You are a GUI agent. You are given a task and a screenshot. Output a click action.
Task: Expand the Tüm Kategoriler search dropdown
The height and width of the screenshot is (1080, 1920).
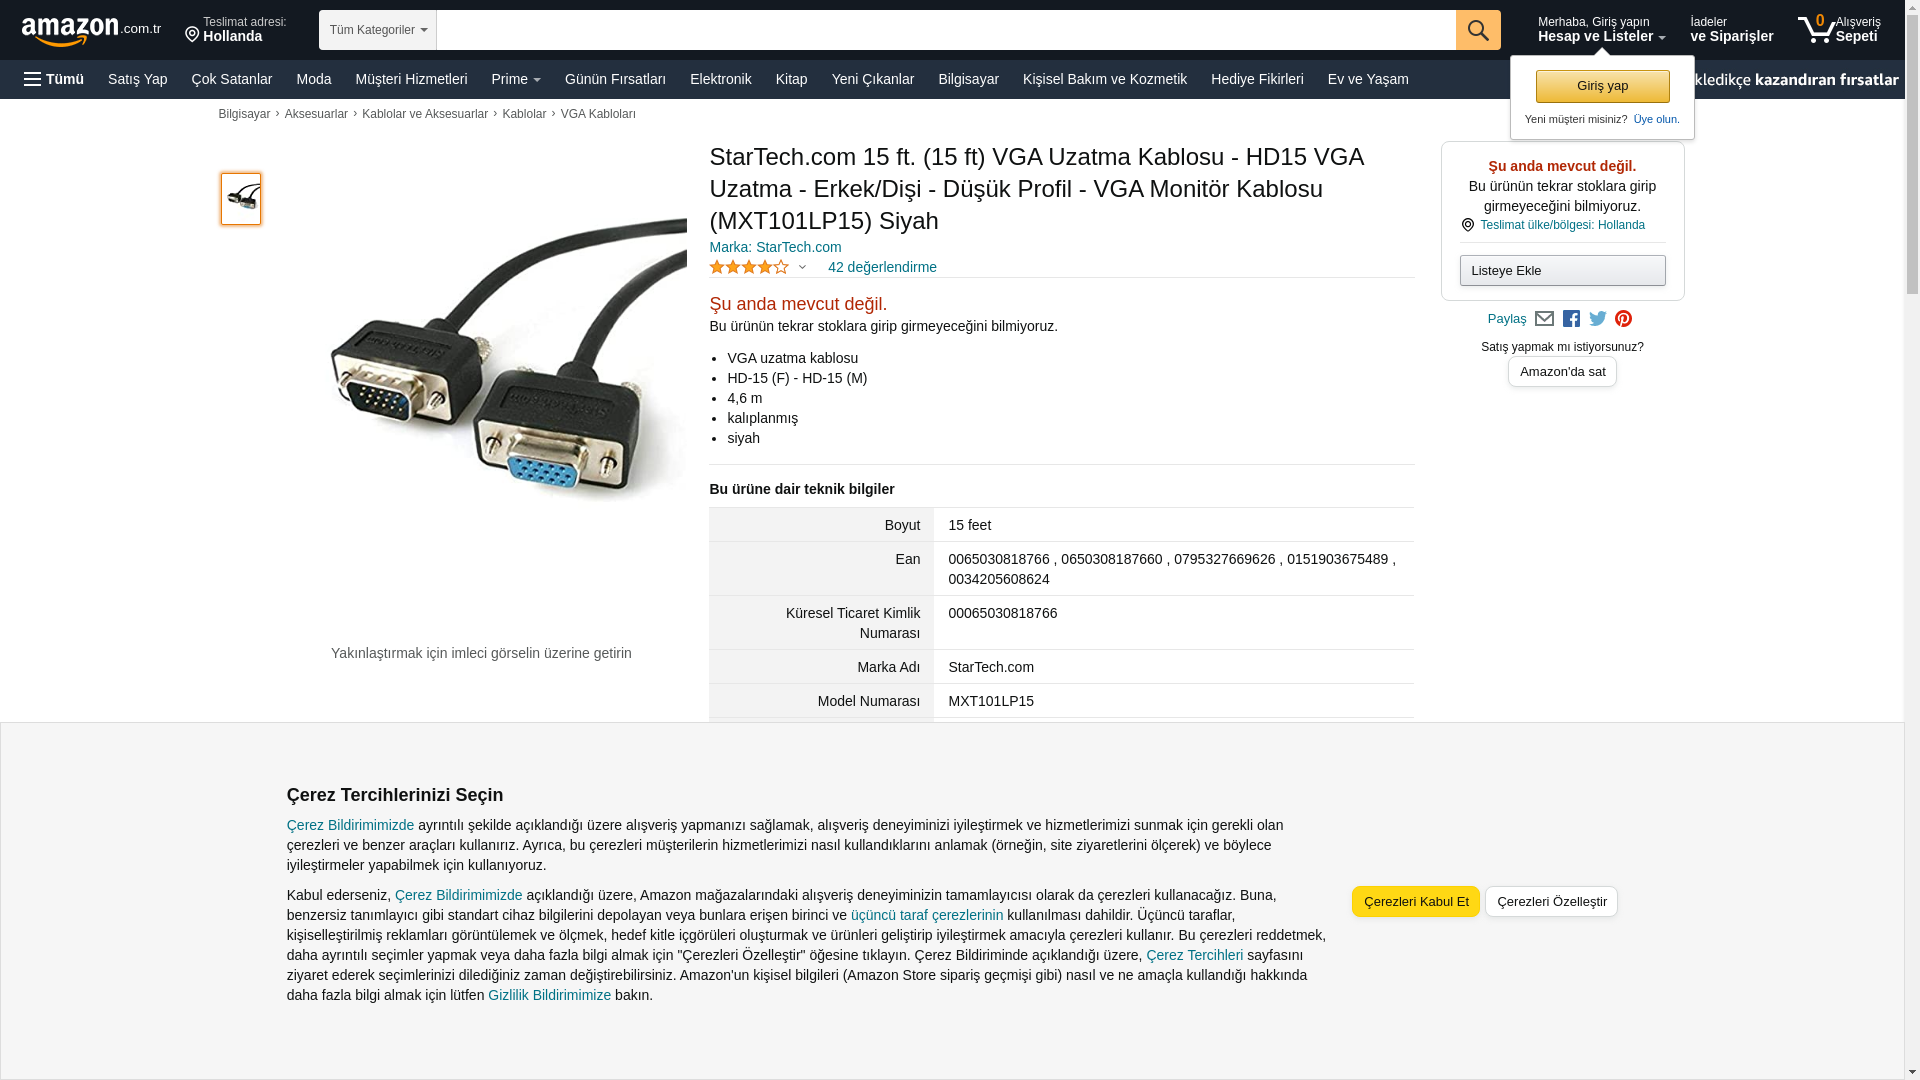coord(378,30)
